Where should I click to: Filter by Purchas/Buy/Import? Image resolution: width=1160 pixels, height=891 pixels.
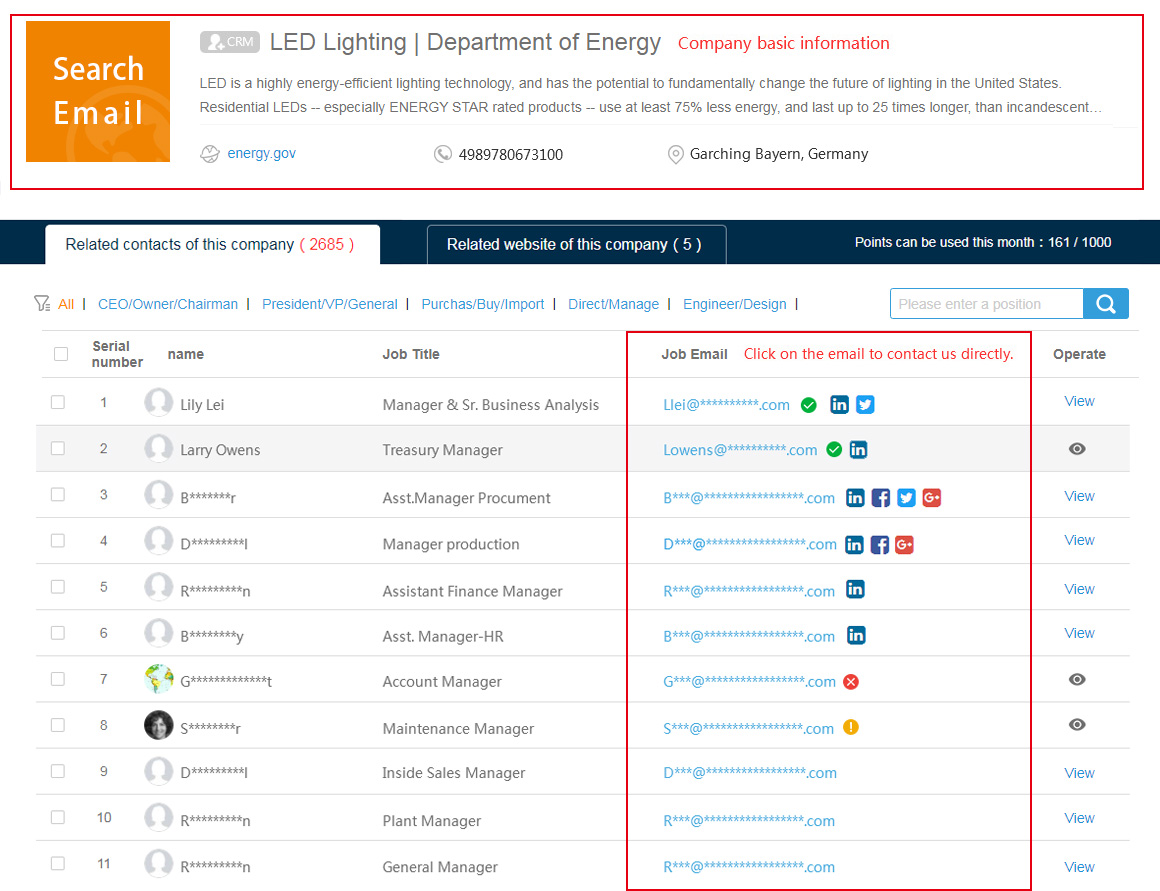482,304
